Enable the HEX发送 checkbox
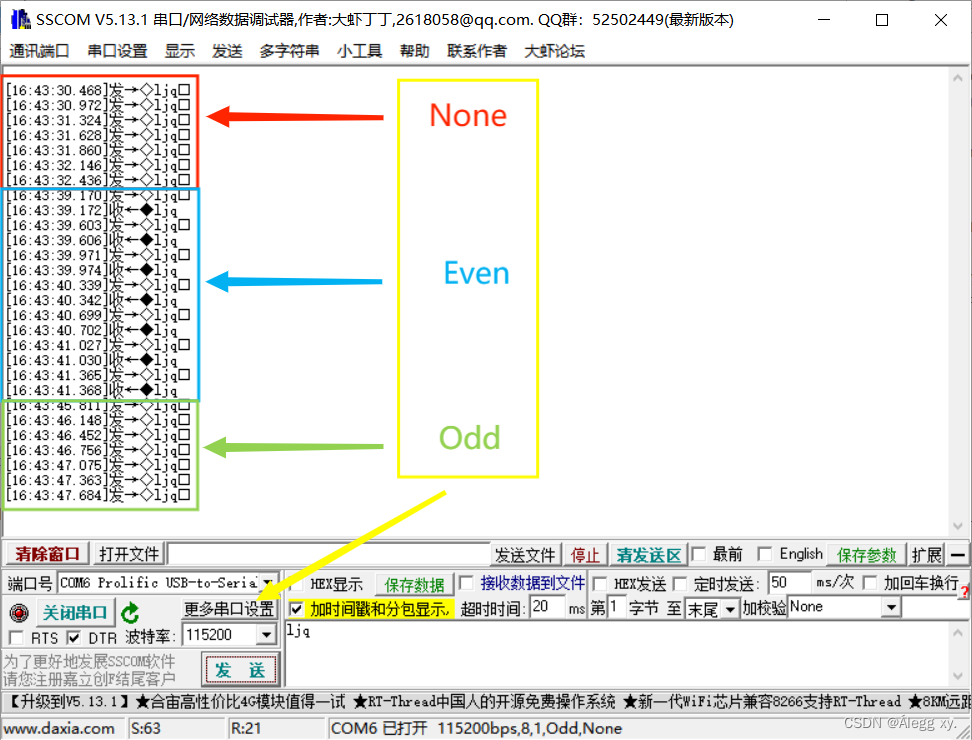 tap(599, 583)
